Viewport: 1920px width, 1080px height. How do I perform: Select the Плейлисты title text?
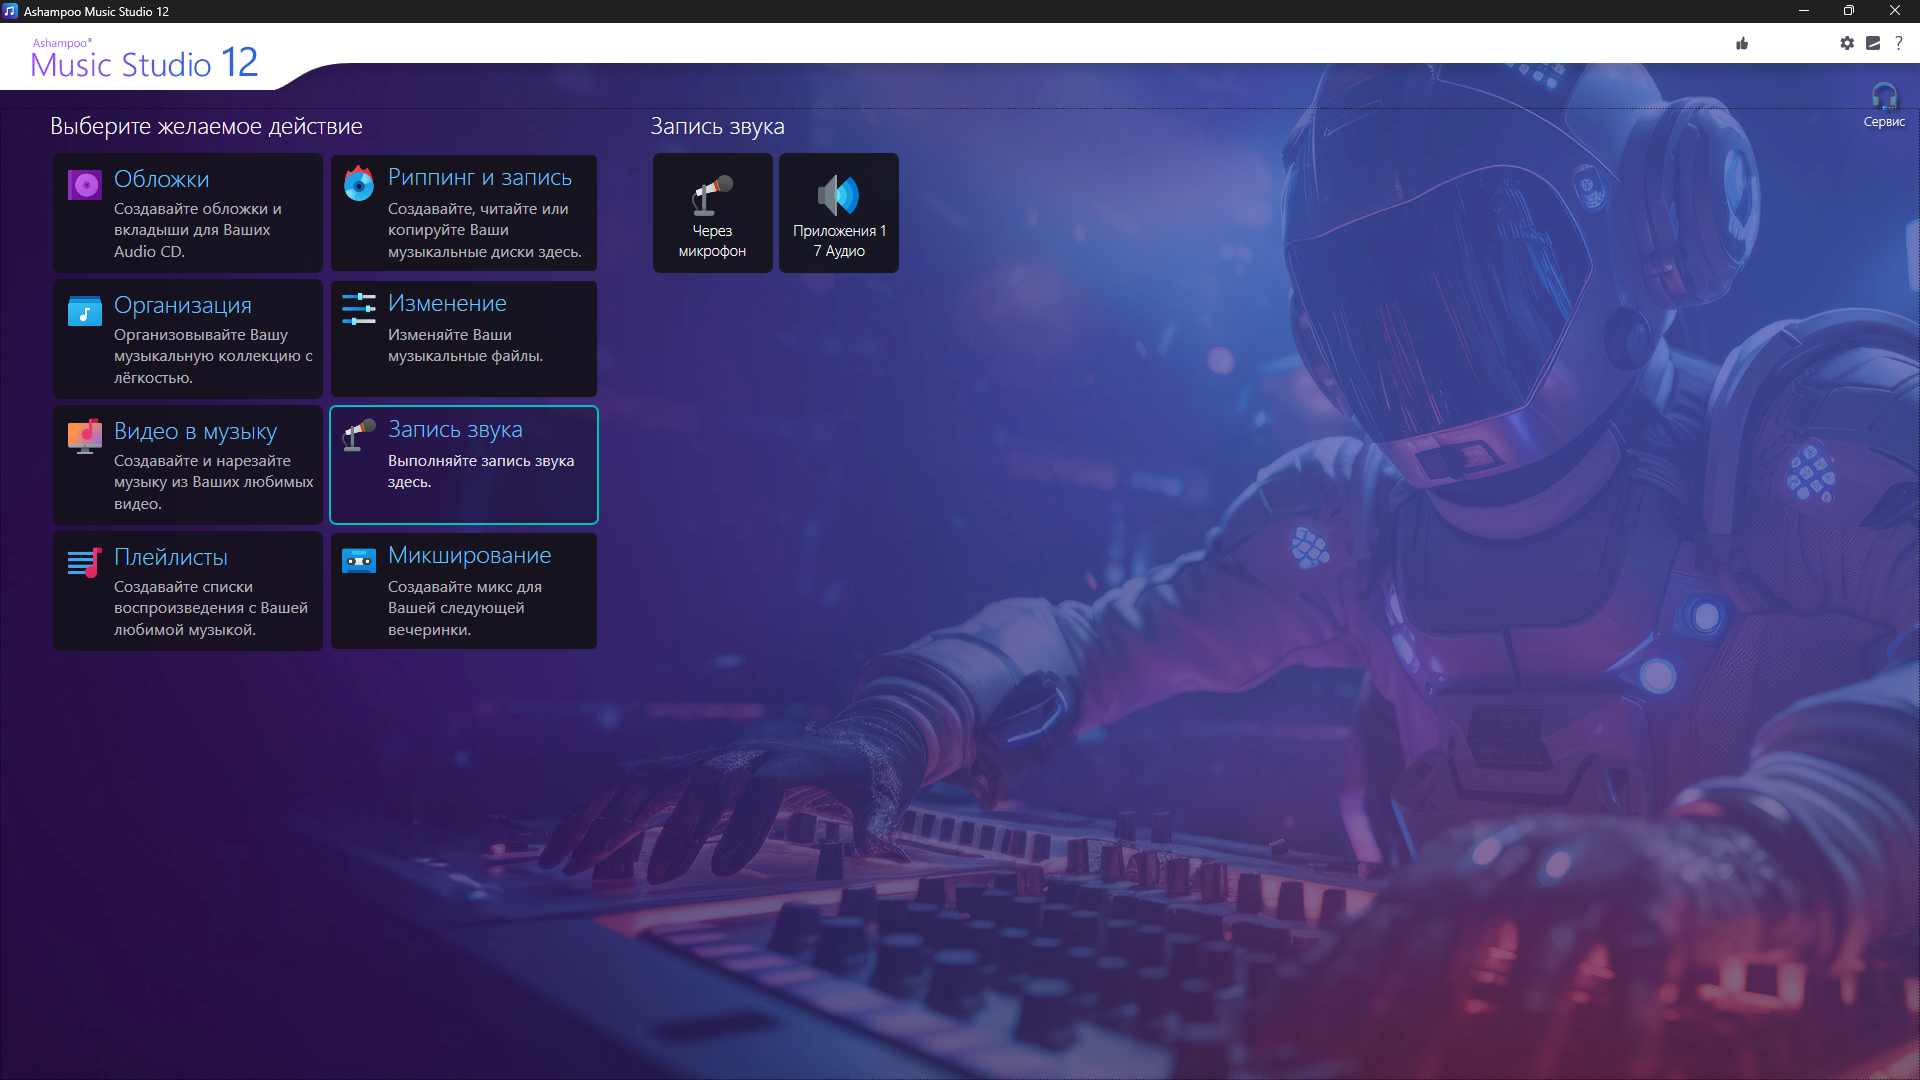point(171,557)
